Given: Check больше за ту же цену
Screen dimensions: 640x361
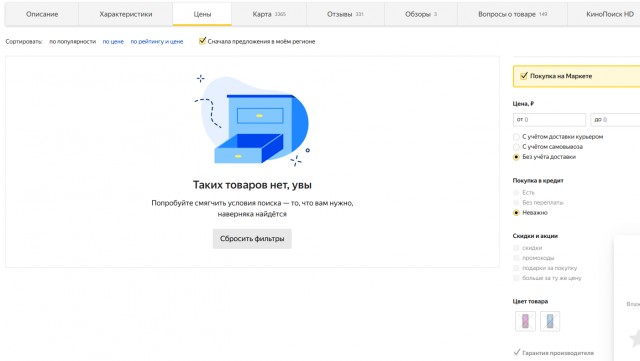Looking at the screenshot, I should click(516, 278).
